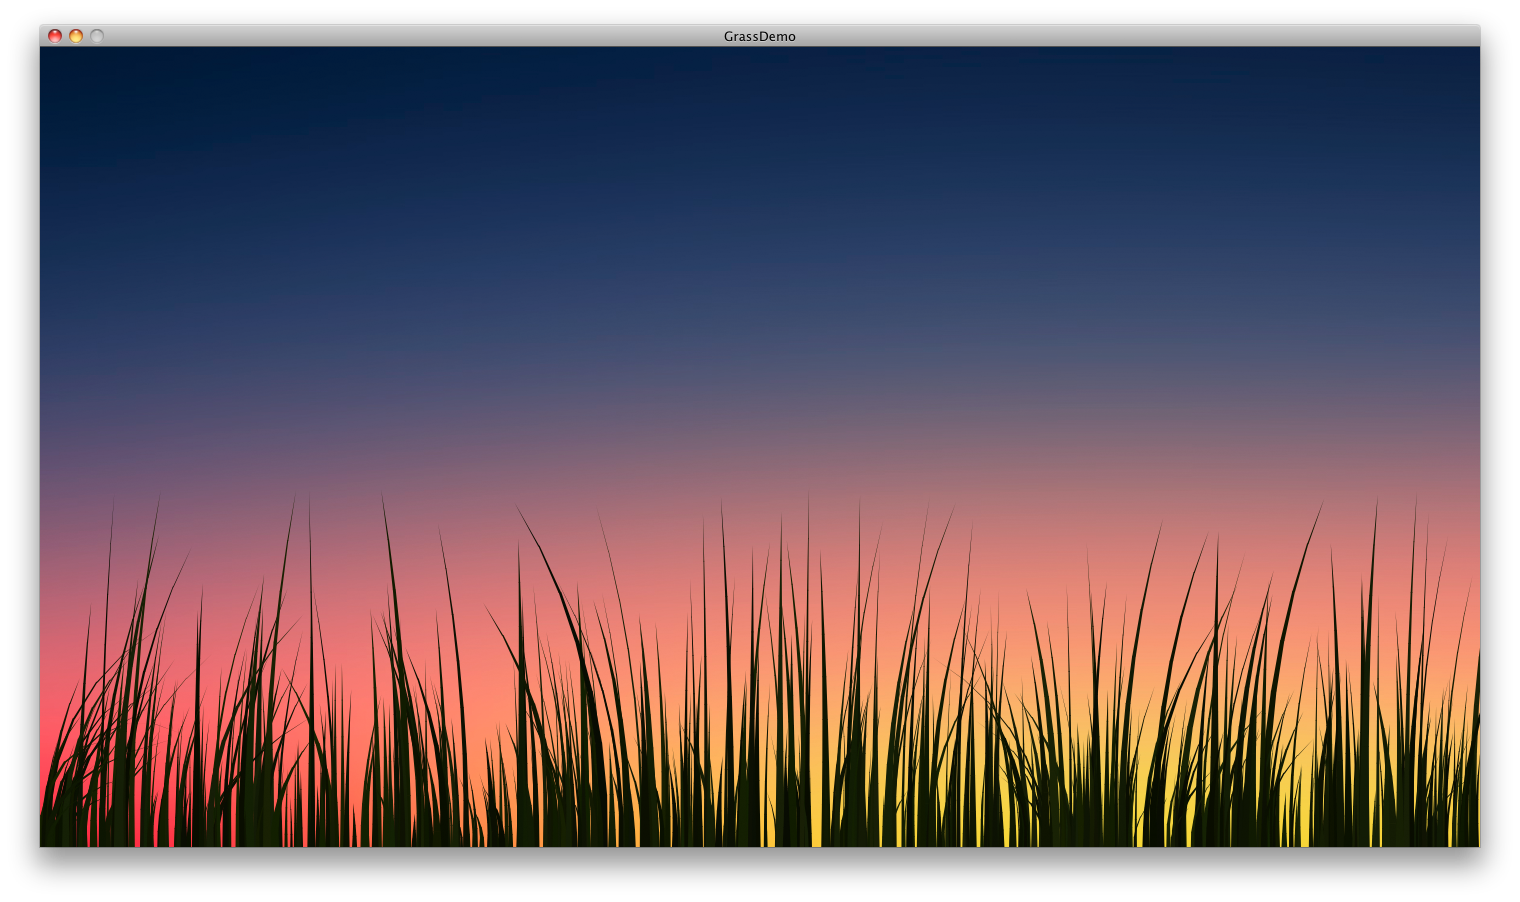Click the grayed-out zoom button
Screen dimensions: 1520x902
97,36
